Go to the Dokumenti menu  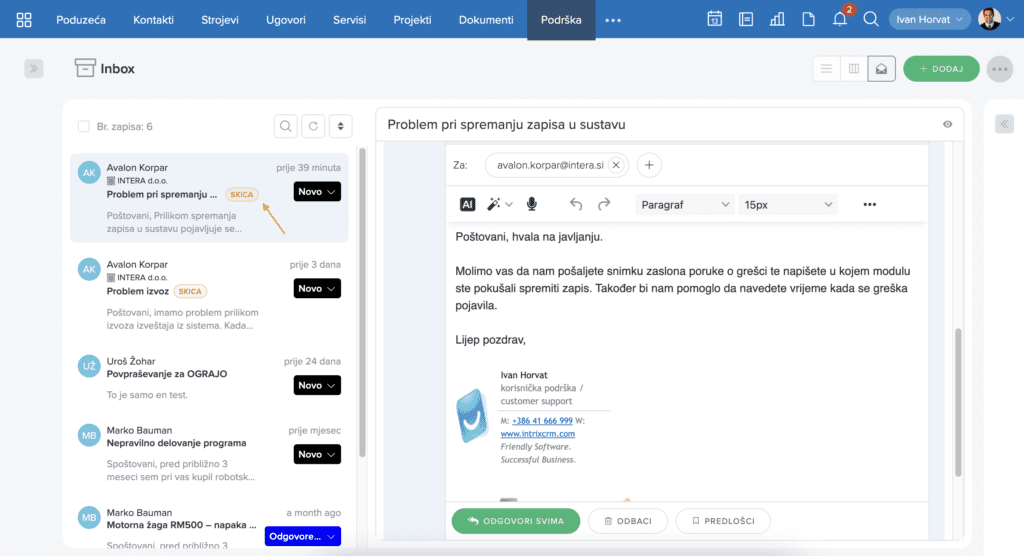tap(486, 20)
